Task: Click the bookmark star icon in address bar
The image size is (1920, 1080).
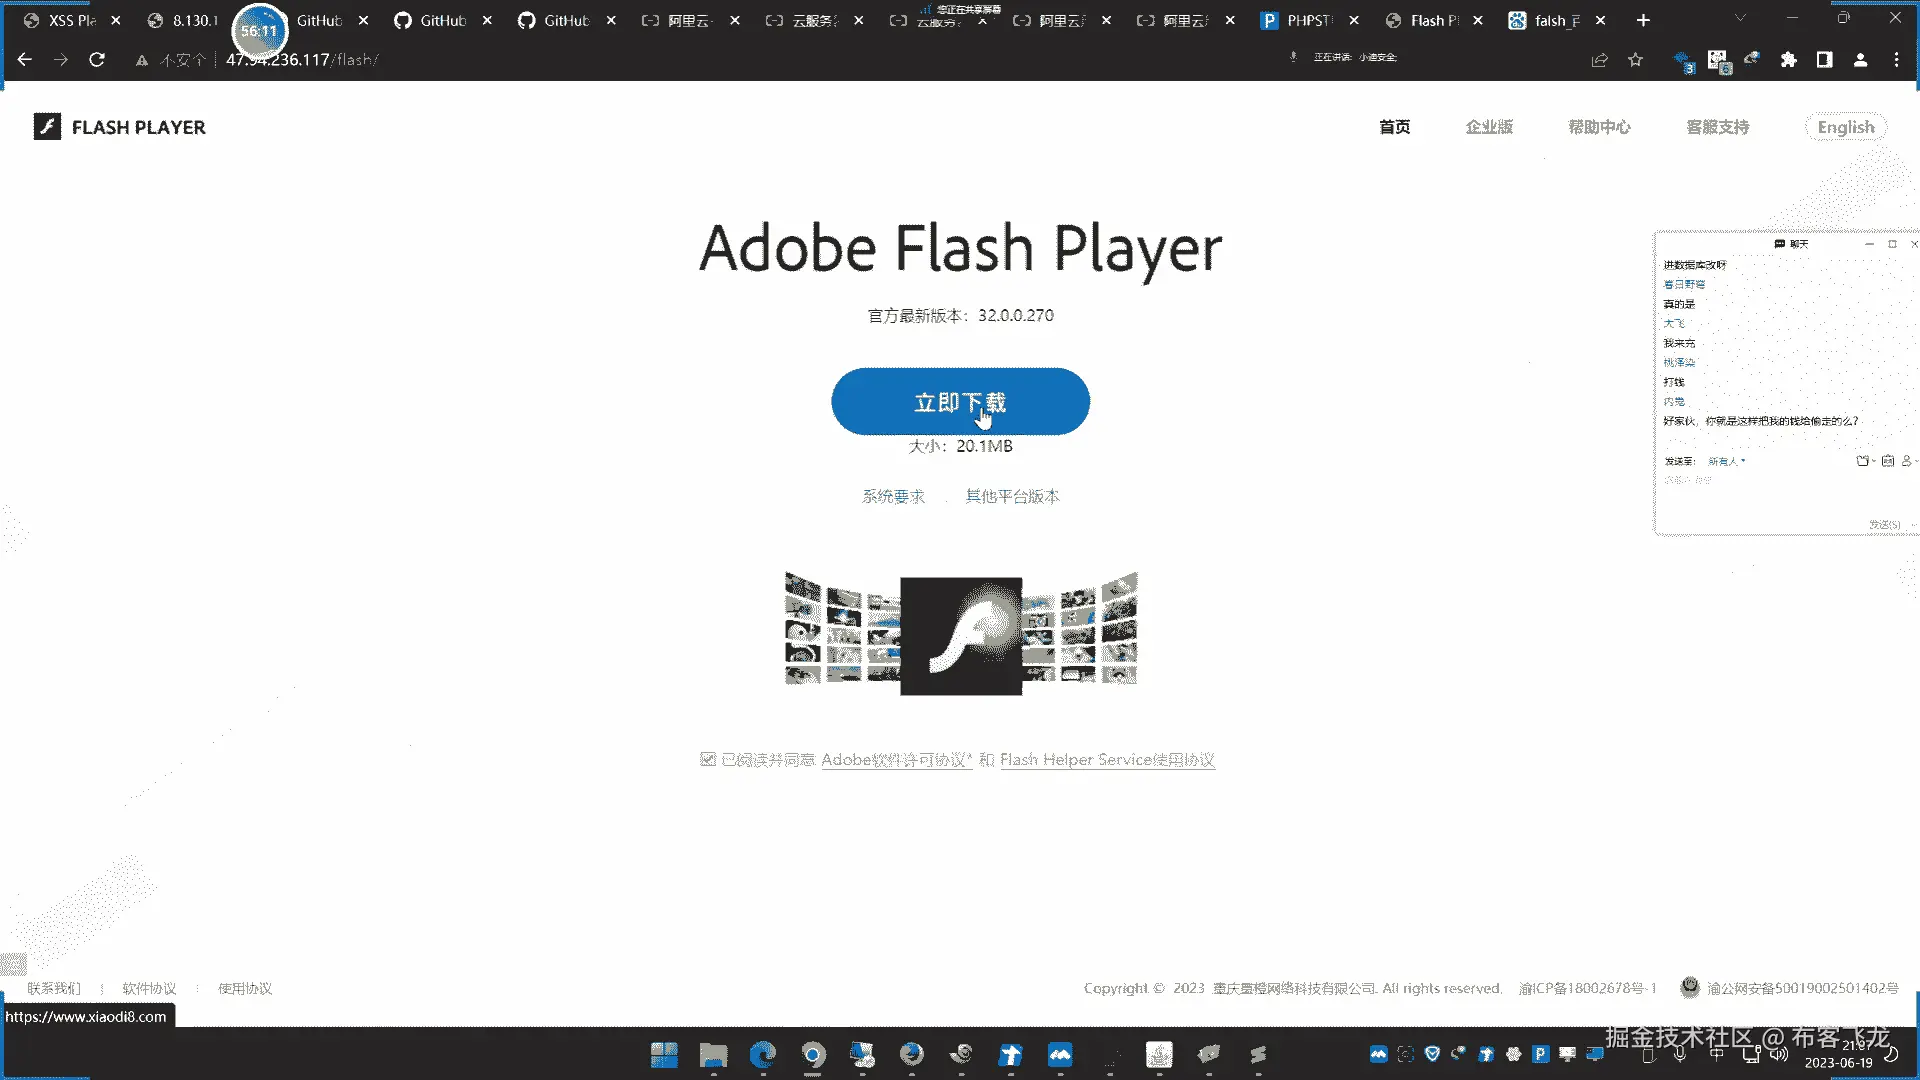Action: 1635,60
